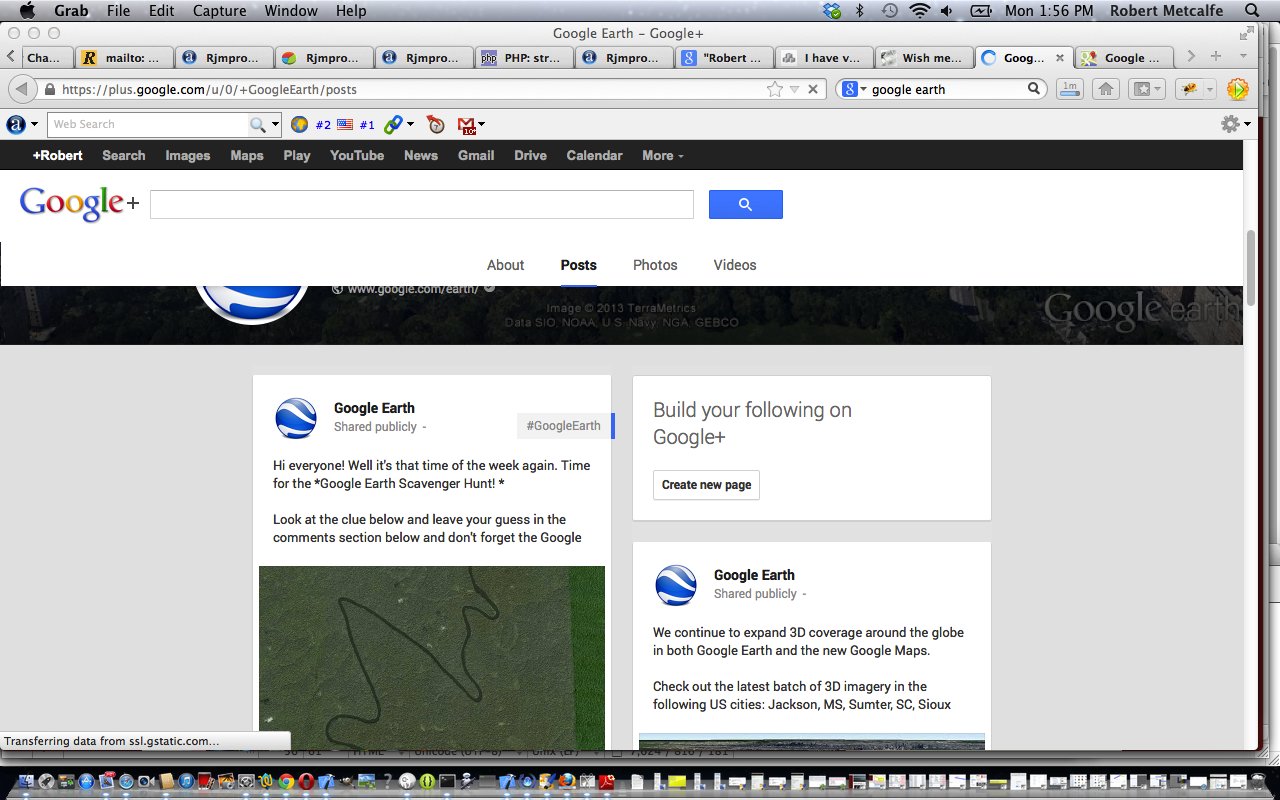The image size is (1280, 800).
Task: Open the Capture menu in menu bar
Action: (x=218, y=11)
